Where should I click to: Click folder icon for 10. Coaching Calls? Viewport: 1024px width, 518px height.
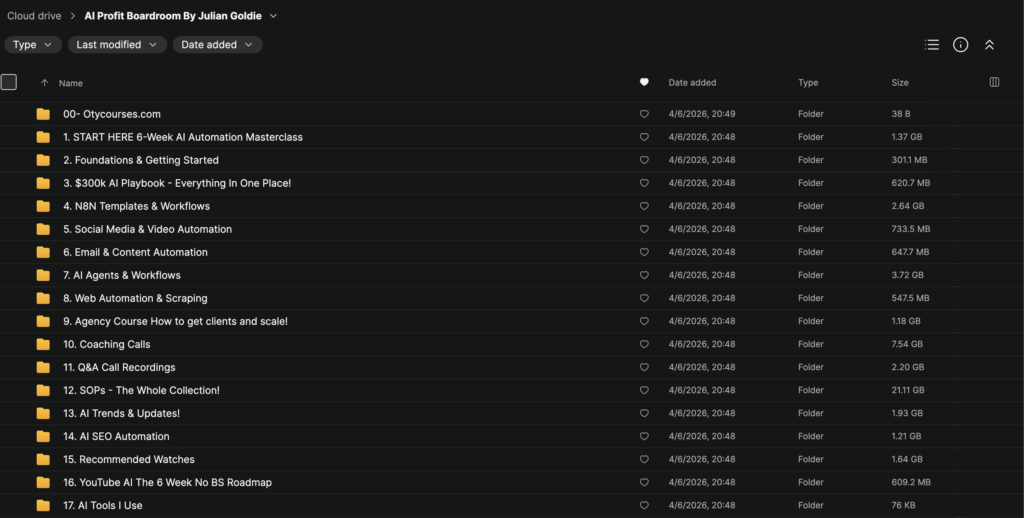[43, 344]
